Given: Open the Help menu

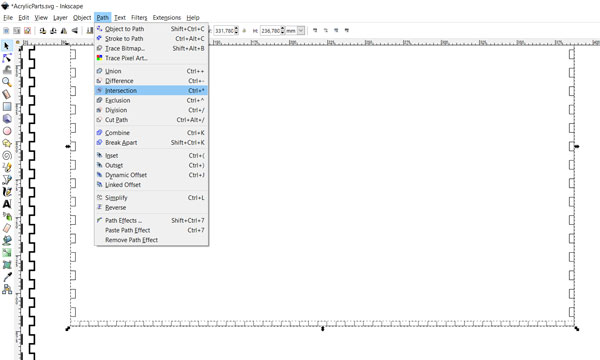Looking at the screenshot, I should coord(193,18).
